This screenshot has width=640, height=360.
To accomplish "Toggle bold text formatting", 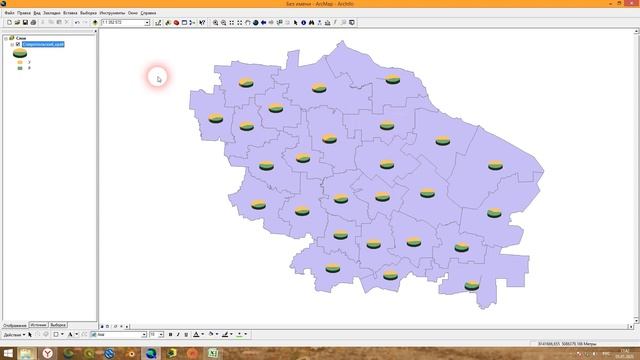I will (170, 335).
